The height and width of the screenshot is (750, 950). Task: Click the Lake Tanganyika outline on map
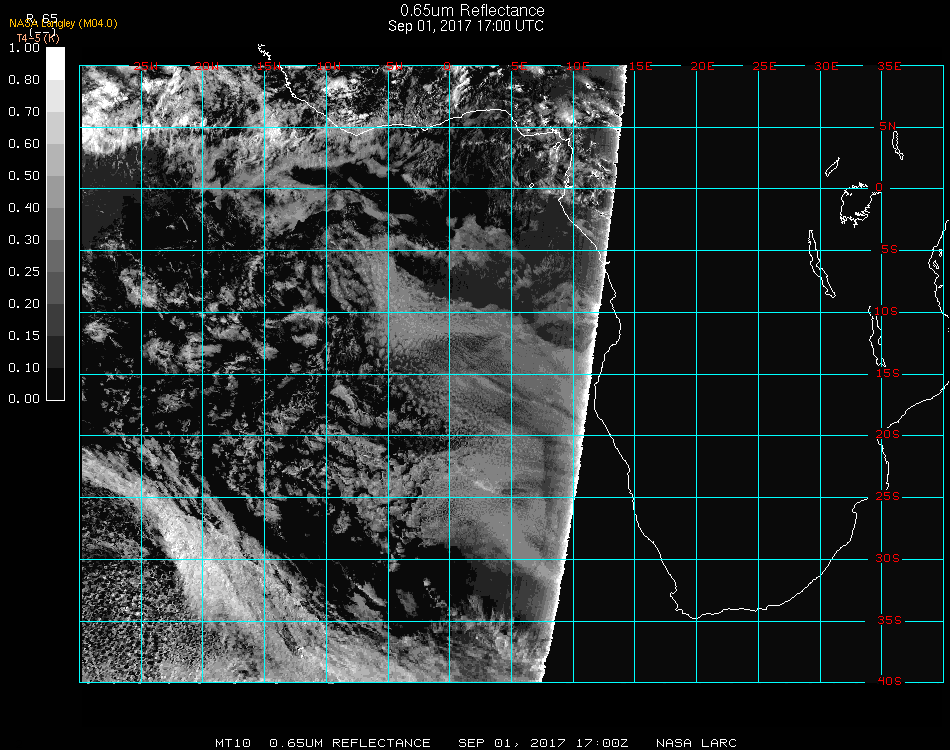(x=821, y=264)
